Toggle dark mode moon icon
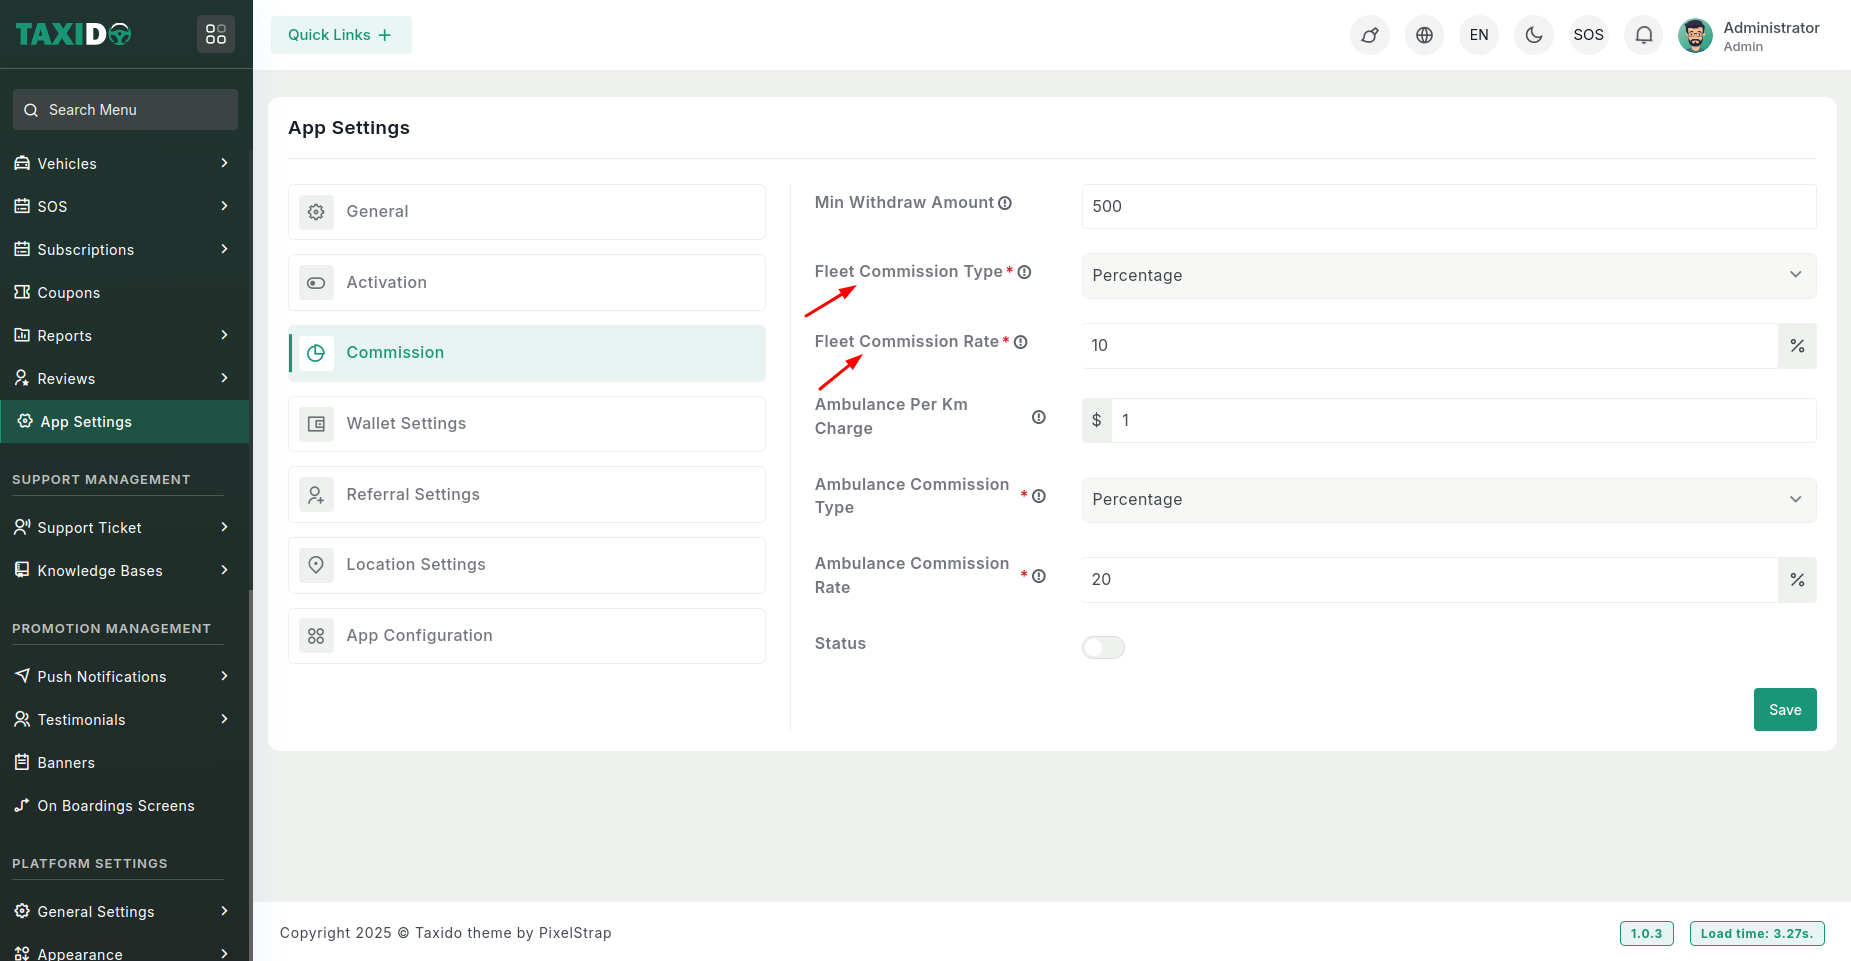1851x961 pixels. [1533, 35]
